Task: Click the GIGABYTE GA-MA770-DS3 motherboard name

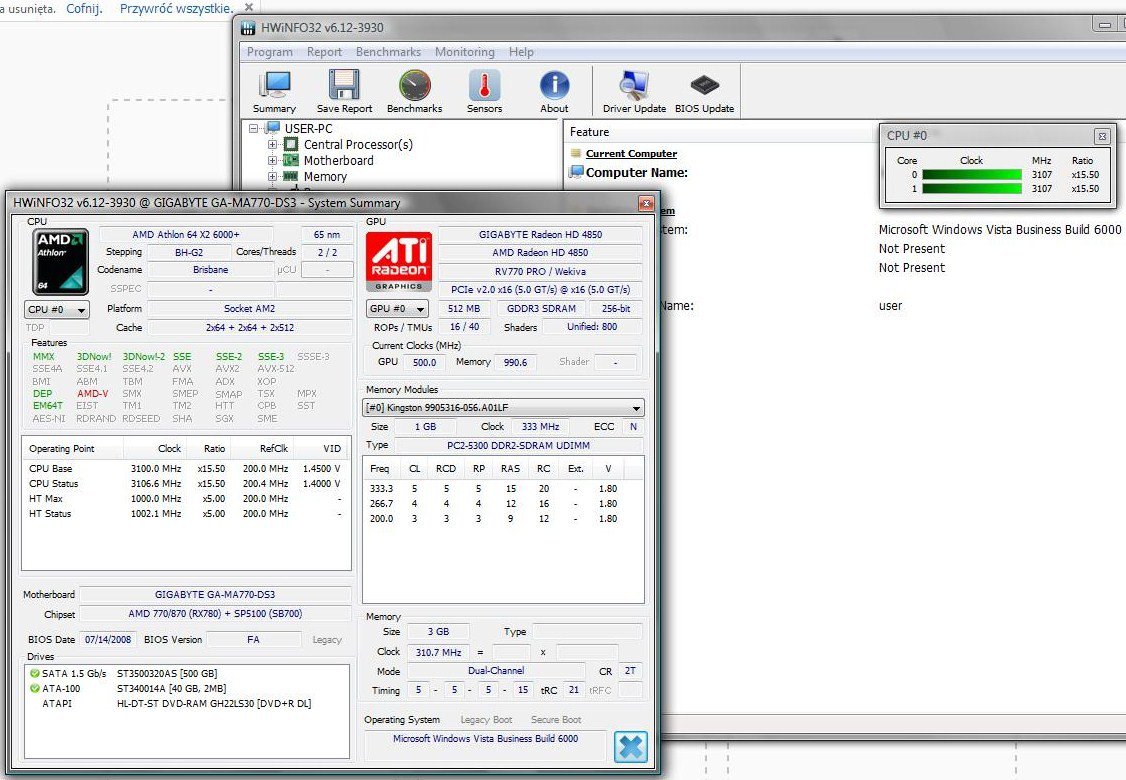Action: pyautogui.click(x=215, y=595)
